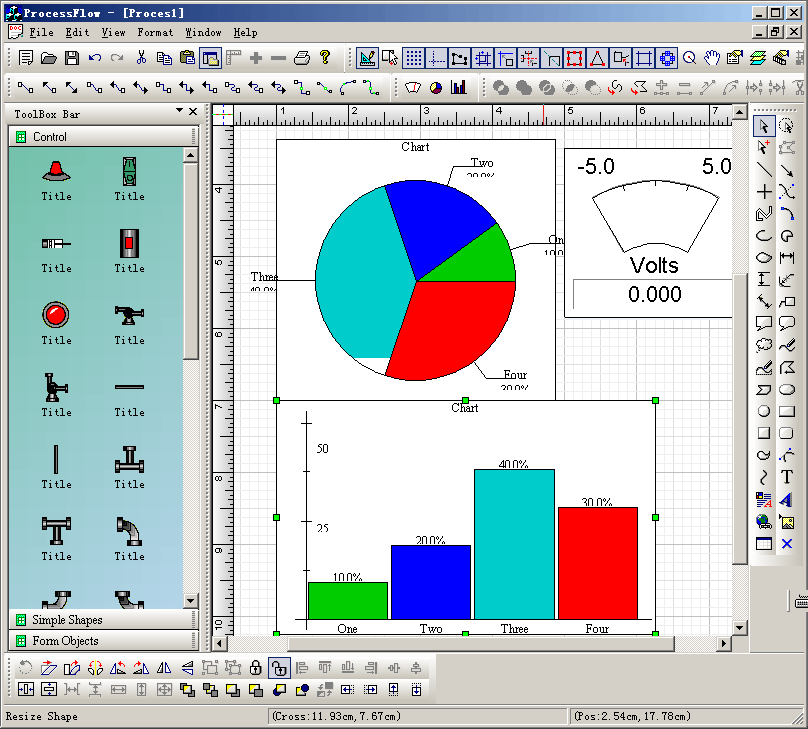Insert a pie chart shape
Screen dimensions: 808x729
coord(436,88)
